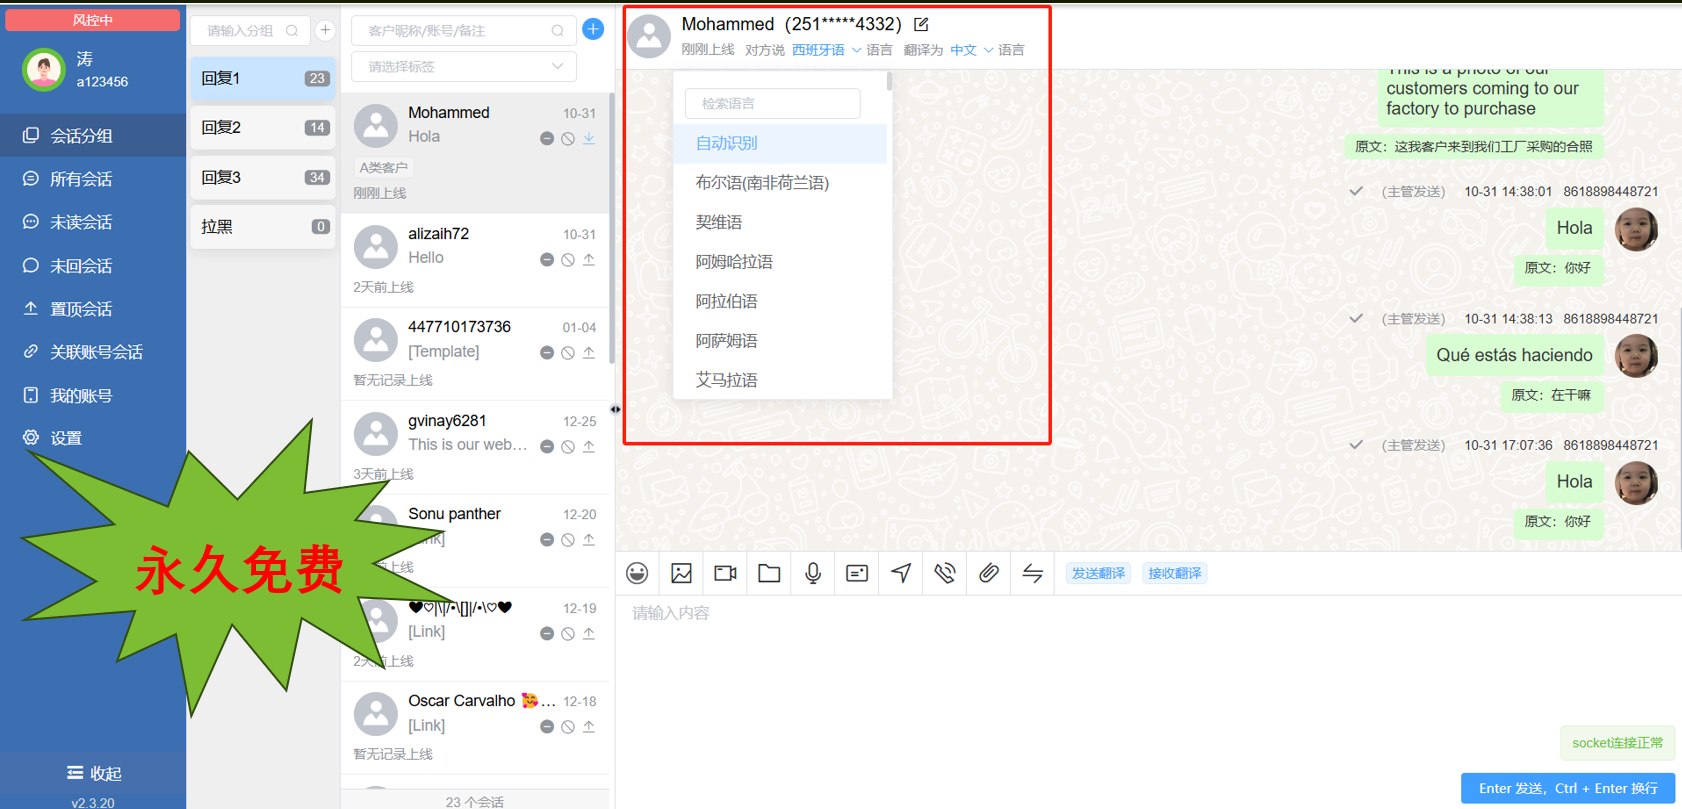Image resolution: width=1682 pixels, height=809 pixels.
Task: Select 阿姆哈拉语 in the language list
Action: tap(780, 262)
